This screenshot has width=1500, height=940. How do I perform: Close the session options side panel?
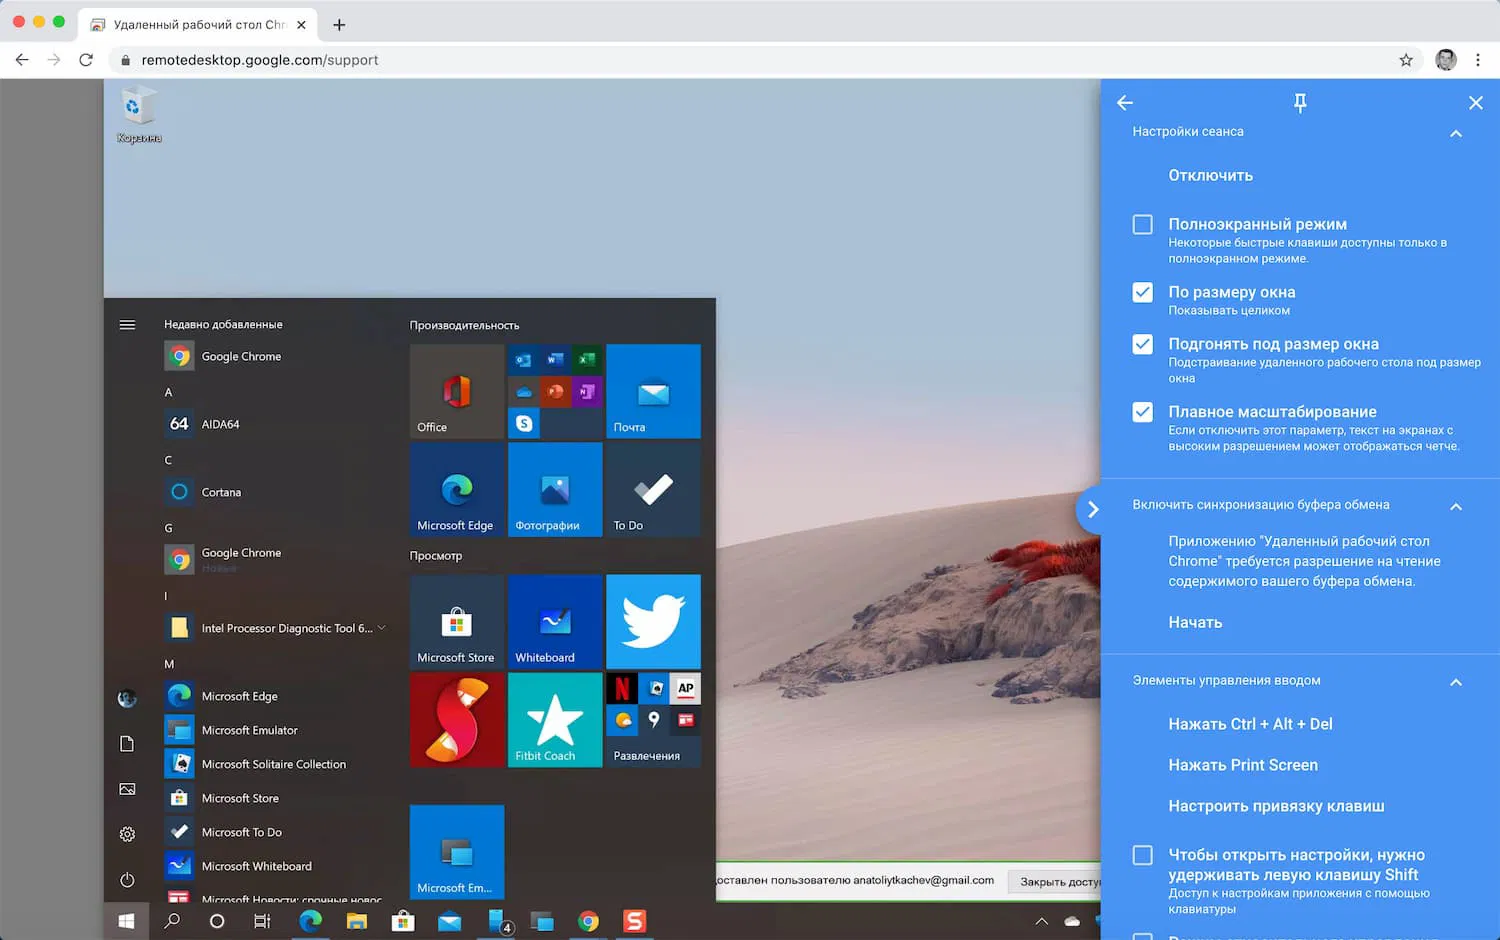point(1475,102)
